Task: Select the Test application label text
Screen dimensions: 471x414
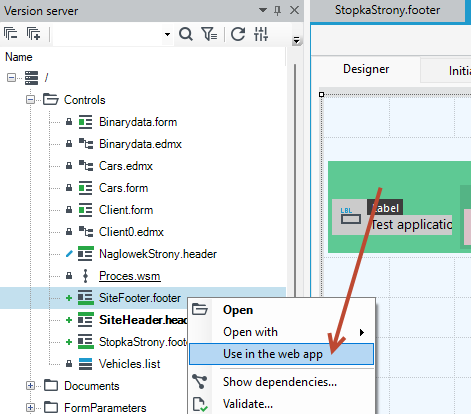Action: [x=411, y=225]
